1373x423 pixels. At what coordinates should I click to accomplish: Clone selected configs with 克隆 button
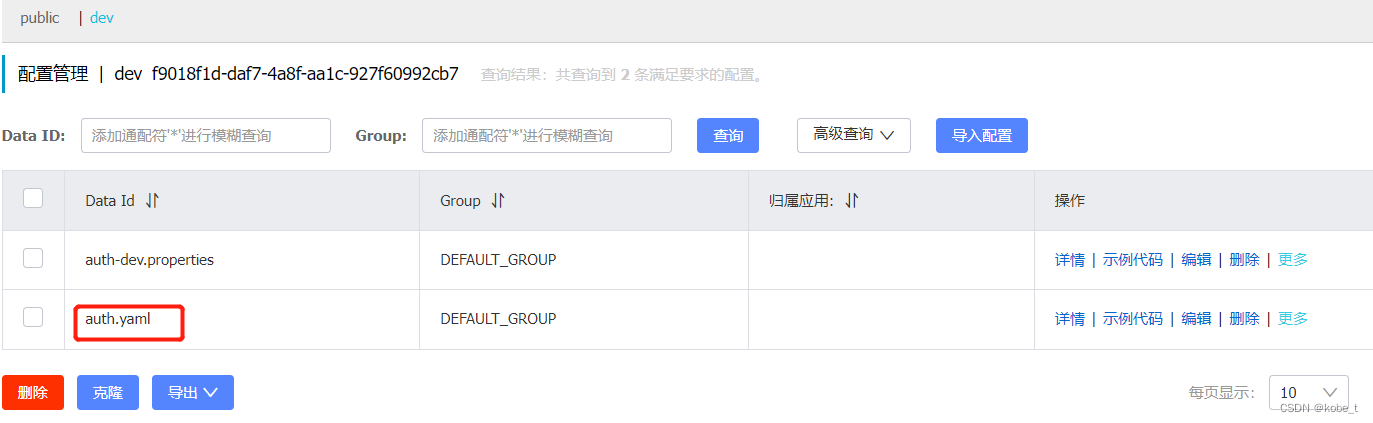pyautogui.click(x=108, y=393)
